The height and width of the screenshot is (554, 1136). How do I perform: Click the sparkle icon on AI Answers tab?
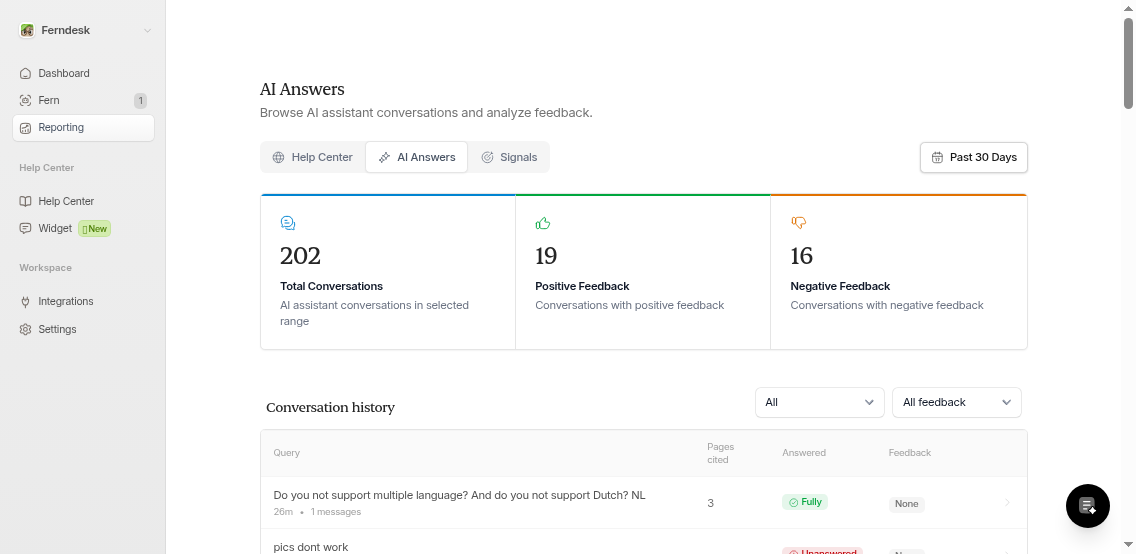tap(385, 157)
